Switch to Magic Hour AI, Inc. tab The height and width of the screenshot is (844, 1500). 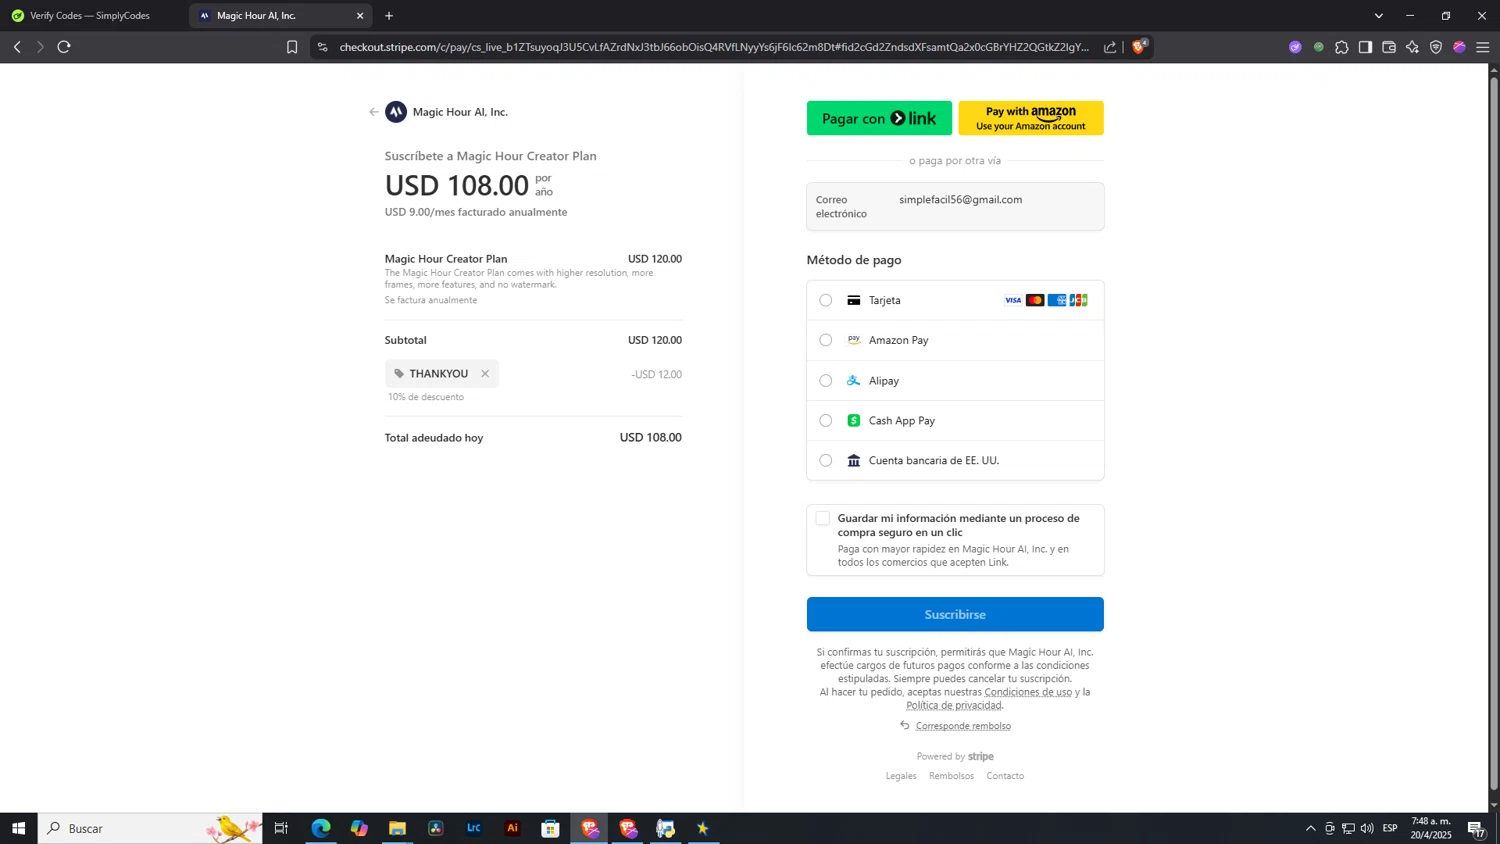280,16
